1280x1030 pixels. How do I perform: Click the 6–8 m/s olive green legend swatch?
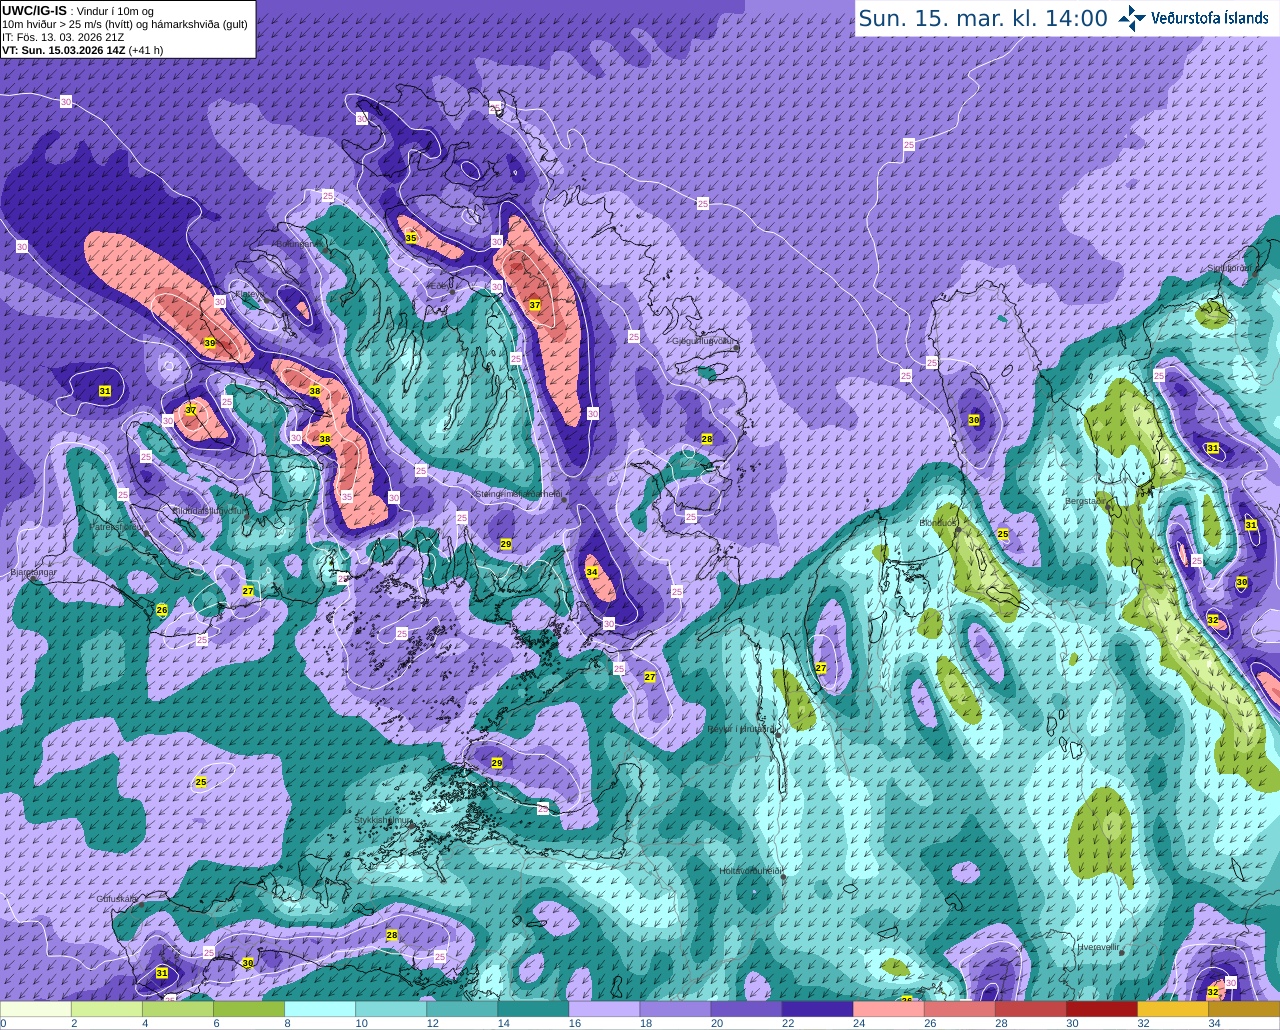(x=249, y=1009)
